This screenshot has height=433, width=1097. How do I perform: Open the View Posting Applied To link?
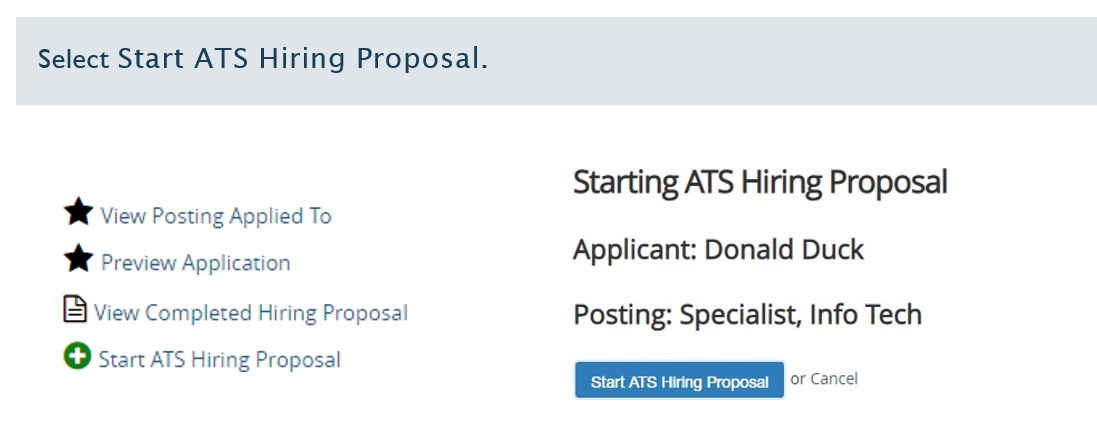(216, 216)
